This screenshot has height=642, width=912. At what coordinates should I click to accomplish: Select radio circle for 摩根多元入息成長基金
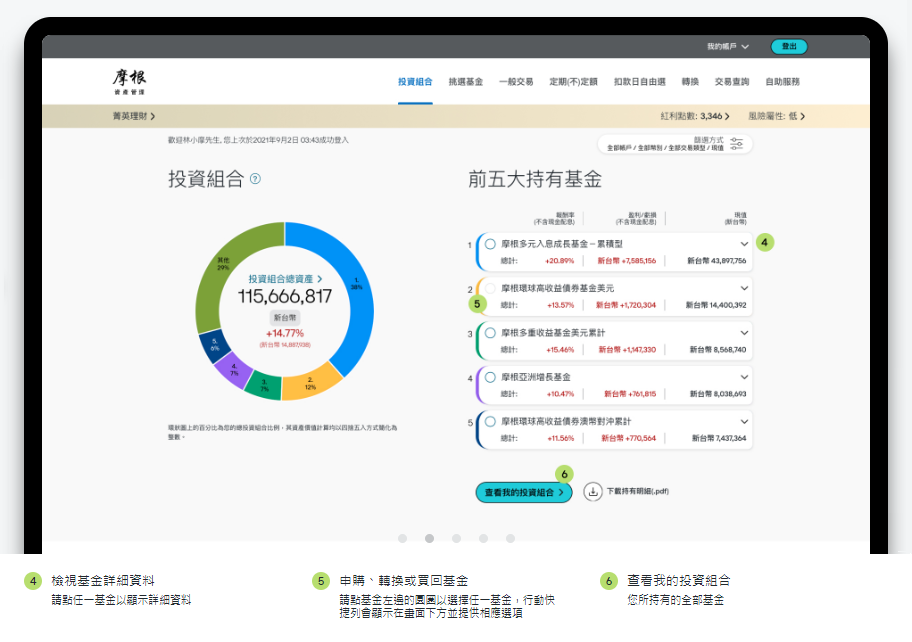point(490,244)
